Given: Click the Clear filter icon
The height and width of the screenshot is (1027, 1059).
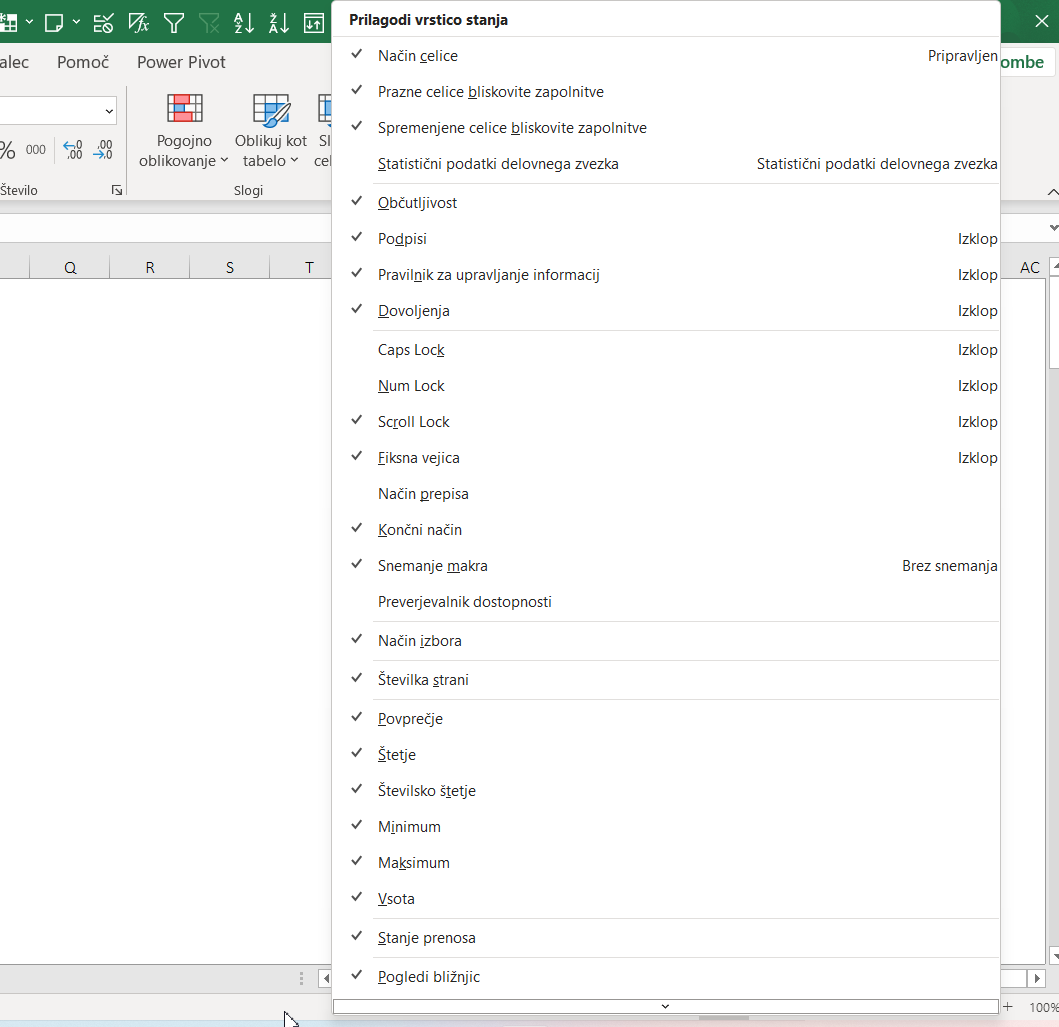Looking at the screenshot, I should 209,23.
